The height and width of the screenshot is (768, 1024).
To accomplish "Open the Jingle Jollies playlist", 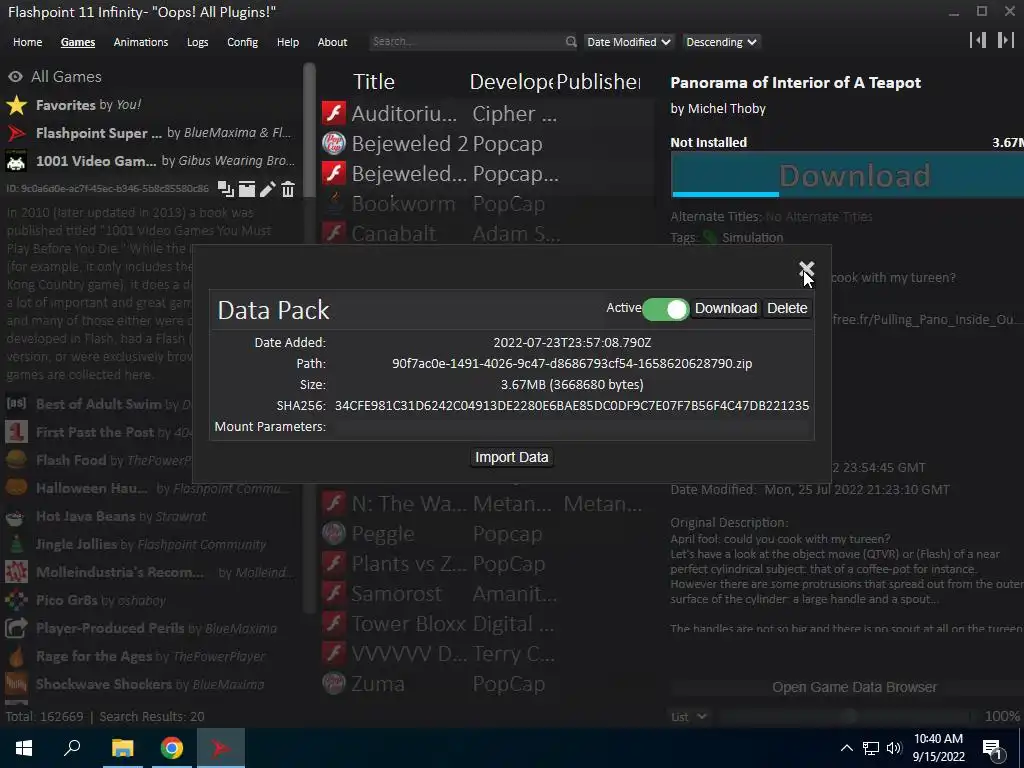I will tap(150, 545).
